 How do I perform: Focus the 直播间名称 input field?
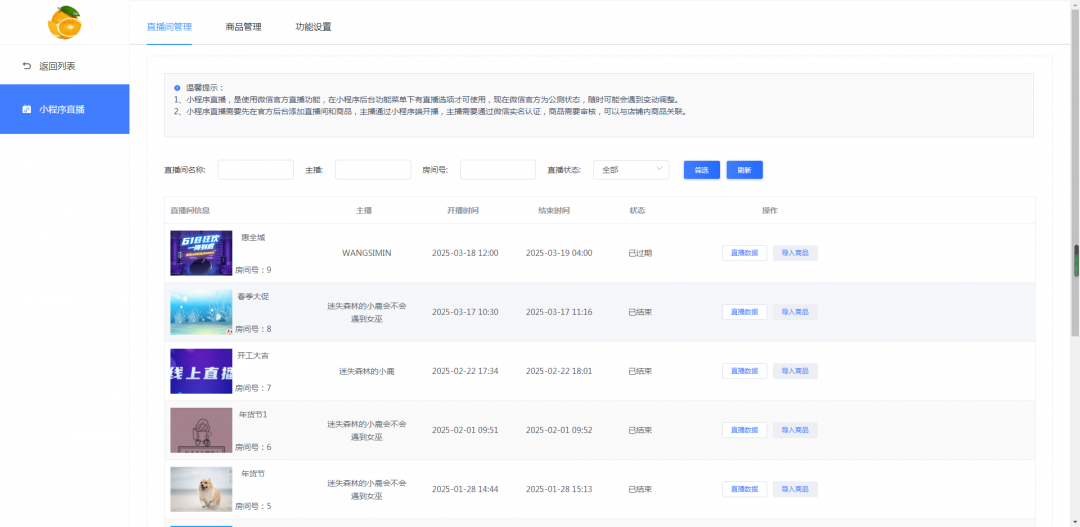coord(255,170)
